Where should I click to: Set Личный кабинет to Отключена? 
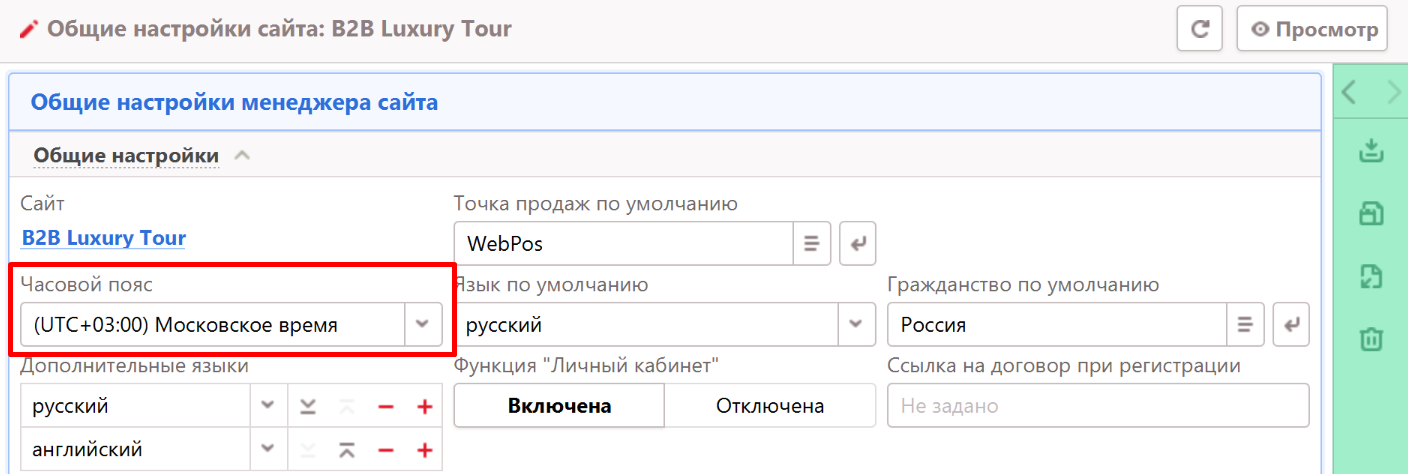(x=769, y=406)
